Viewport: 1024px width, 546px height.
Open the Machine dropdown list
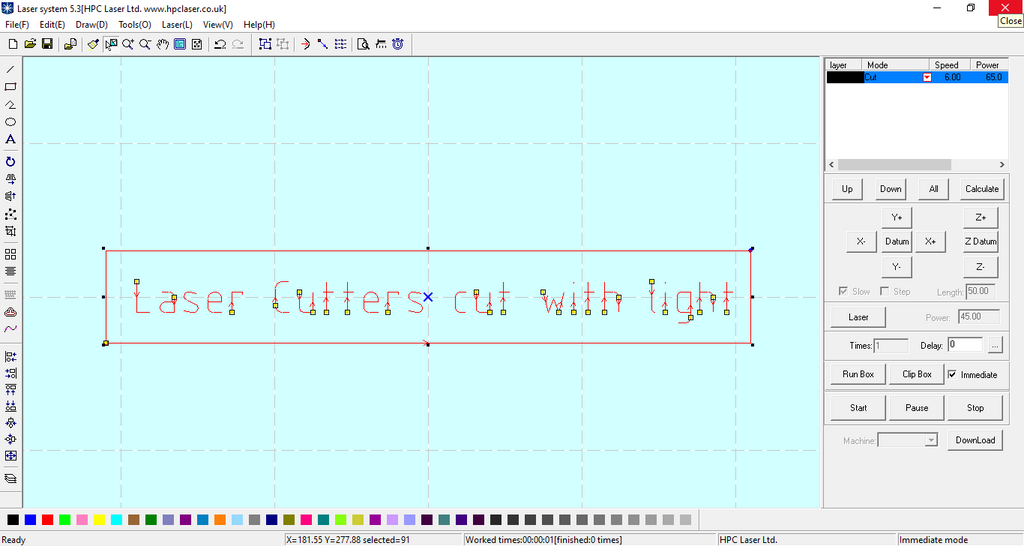[x=931, y=441]
